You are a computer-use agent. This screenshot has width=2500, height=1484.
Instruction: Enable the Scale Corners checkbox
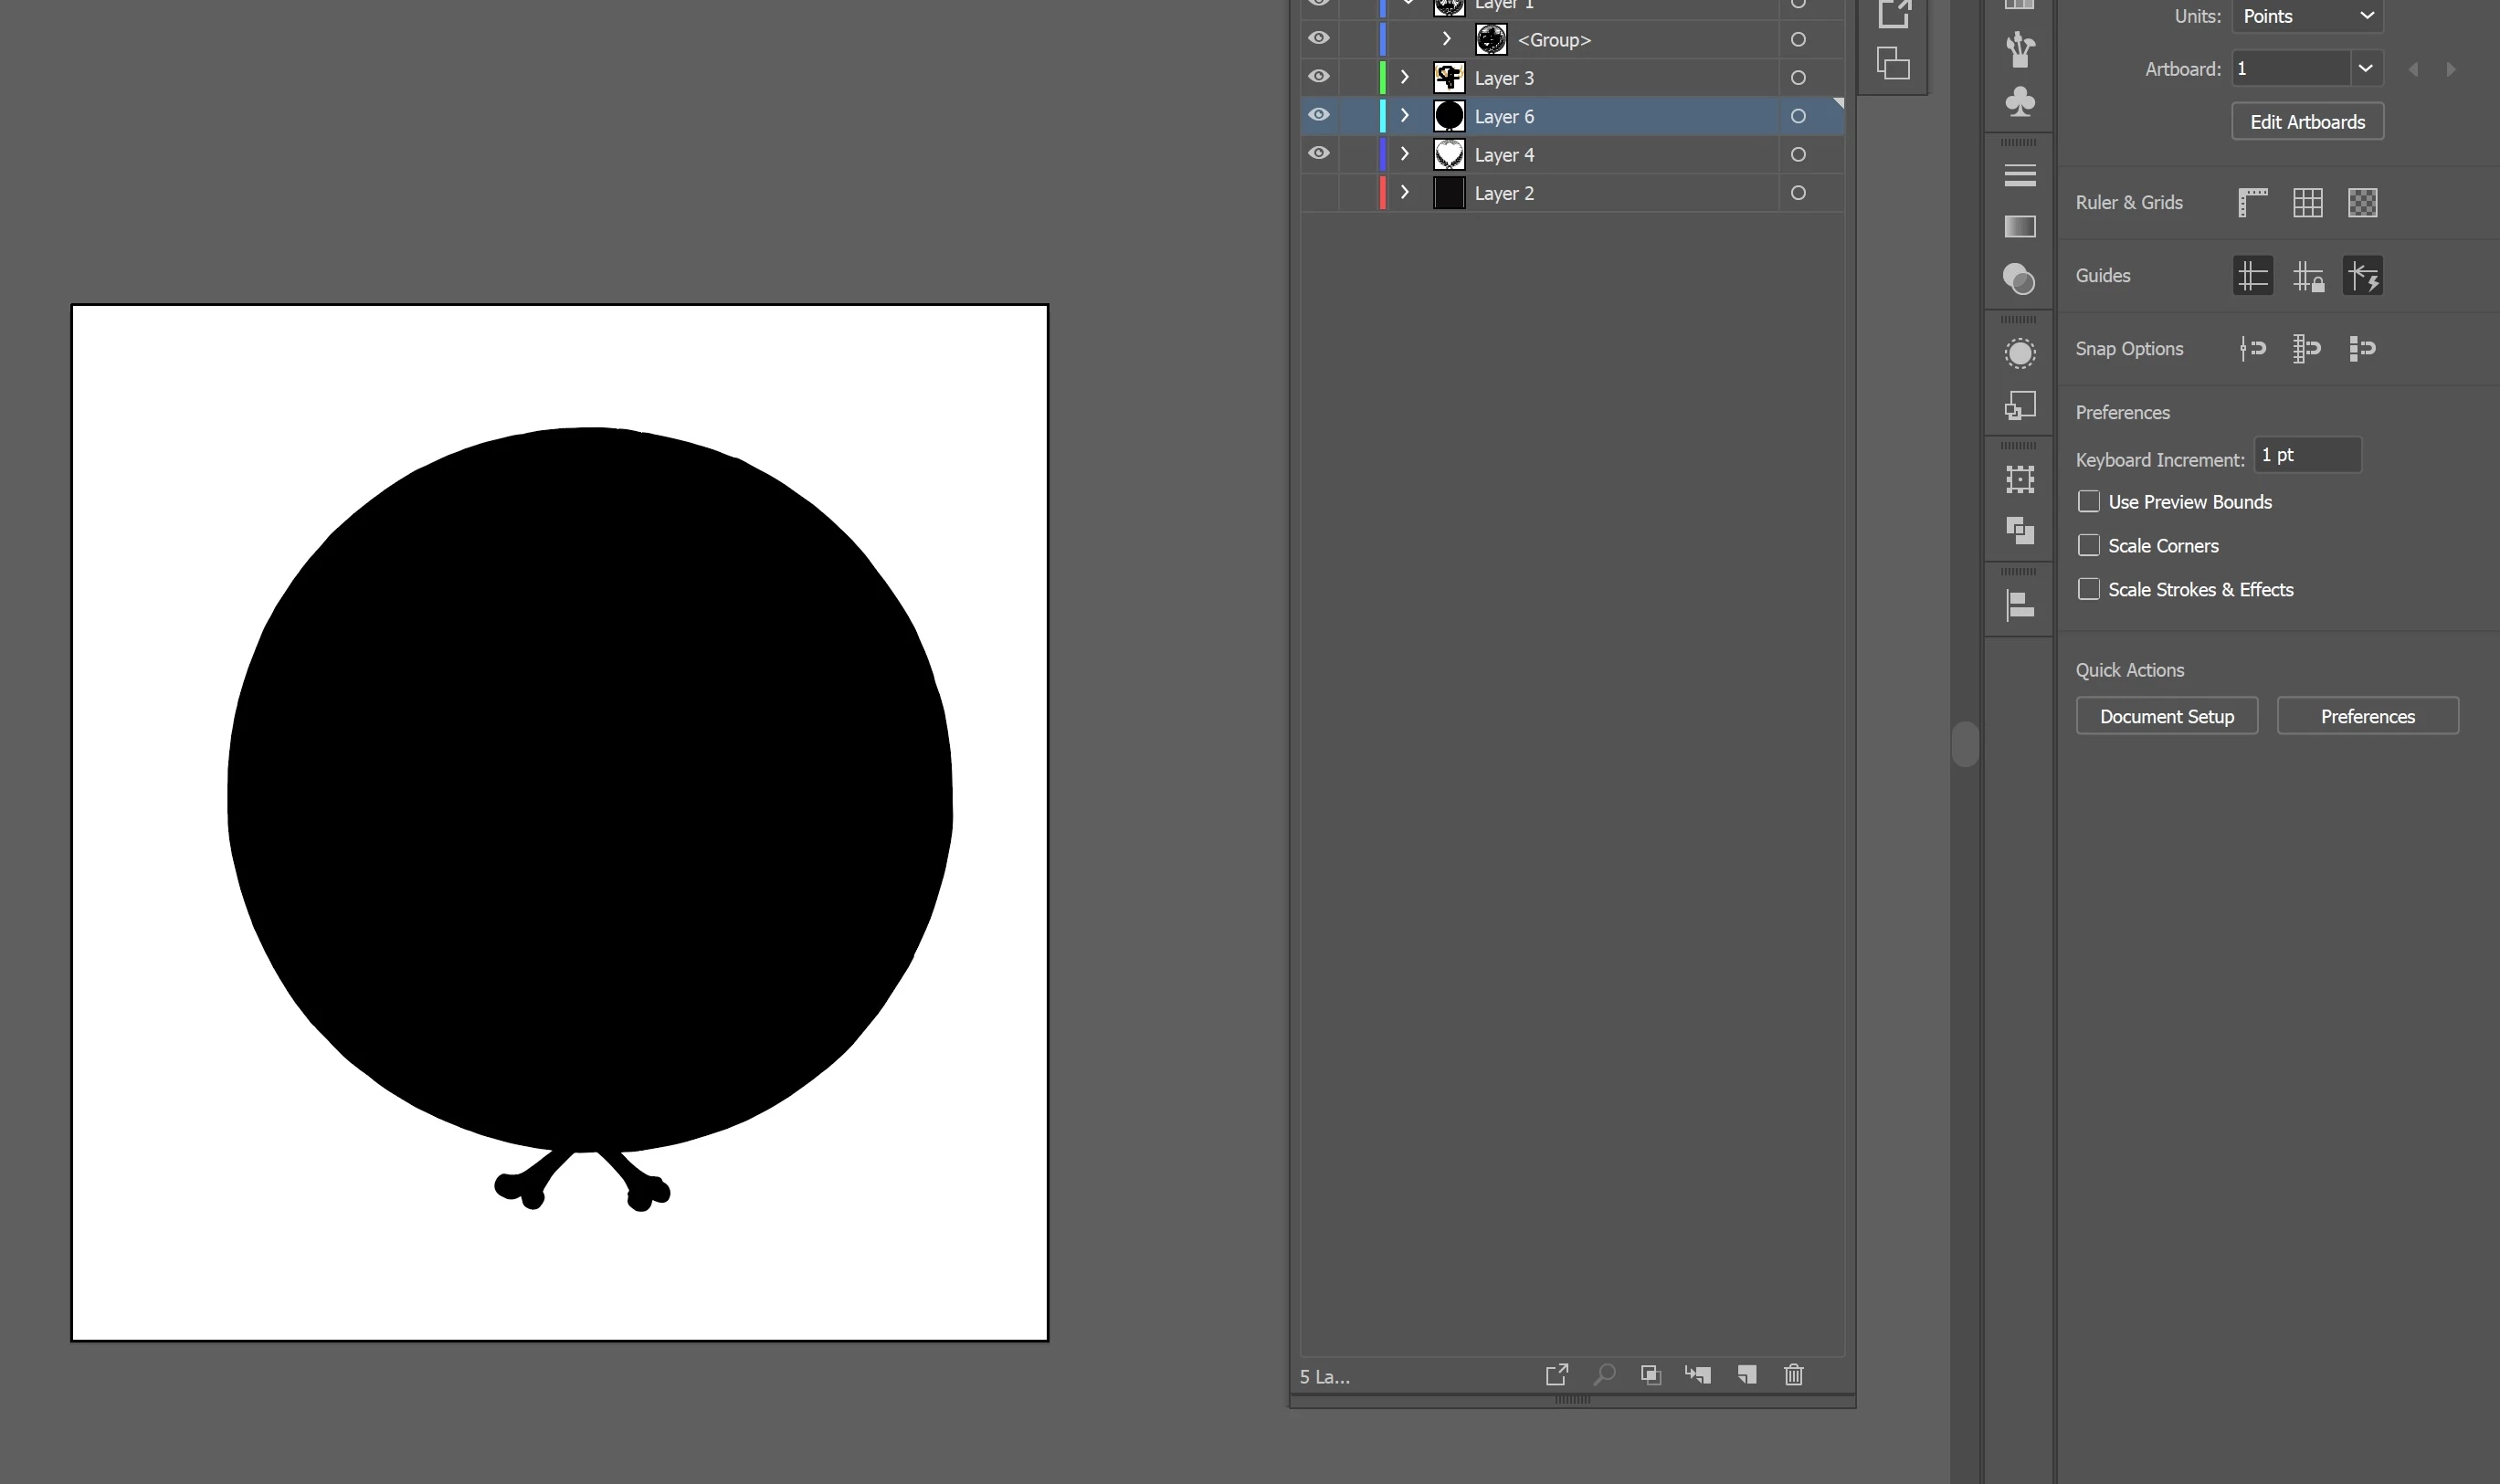(2088, 545)
